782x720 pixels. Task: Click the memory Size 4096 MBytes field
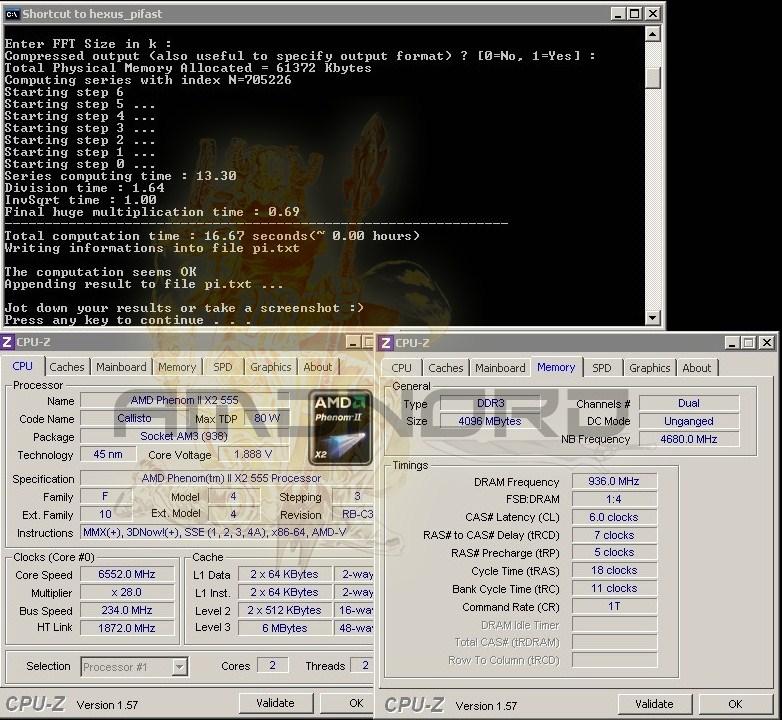(490, 421)
